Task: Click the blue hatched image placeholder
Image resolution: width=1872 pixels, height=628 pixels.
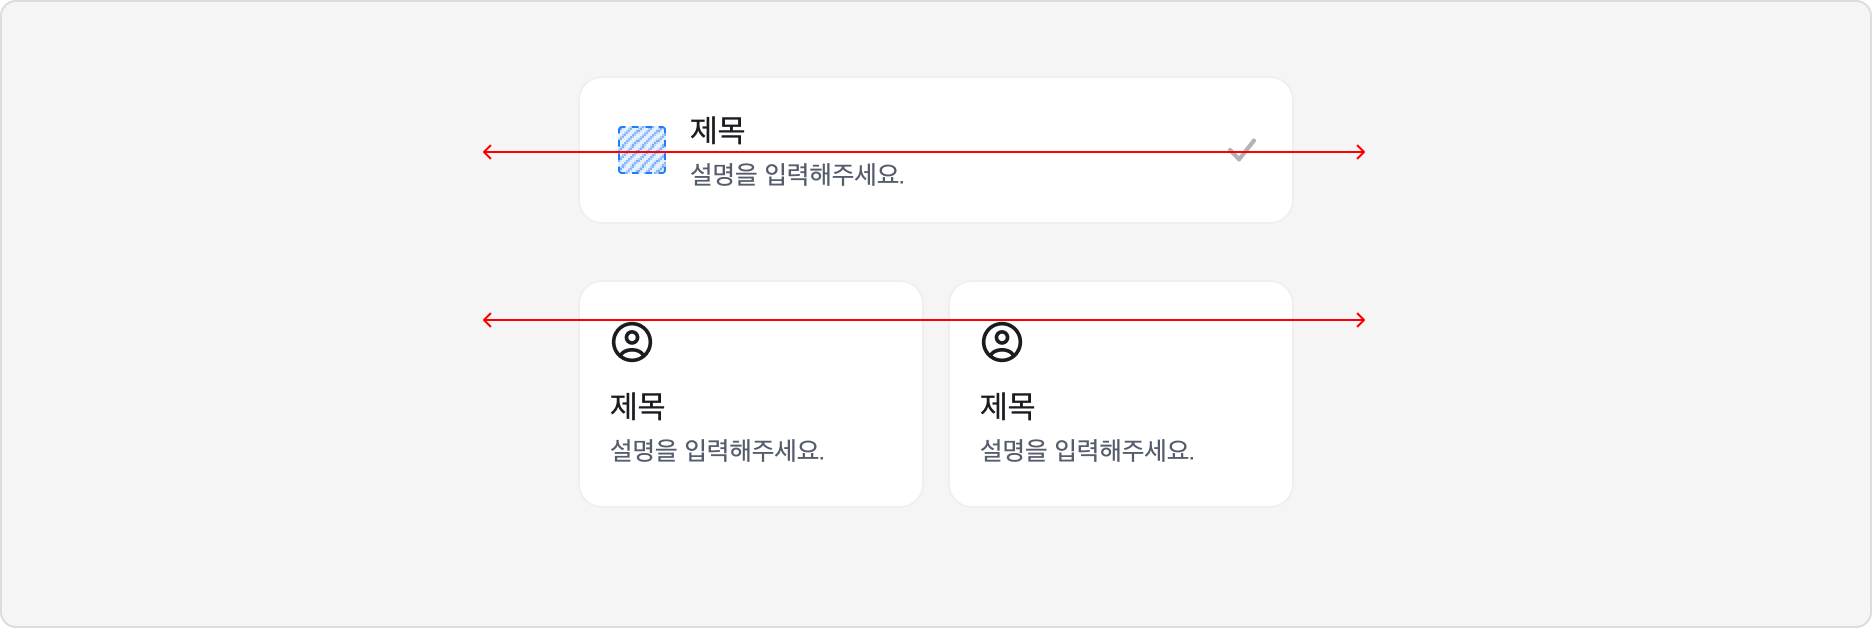Action: point(642,150)
